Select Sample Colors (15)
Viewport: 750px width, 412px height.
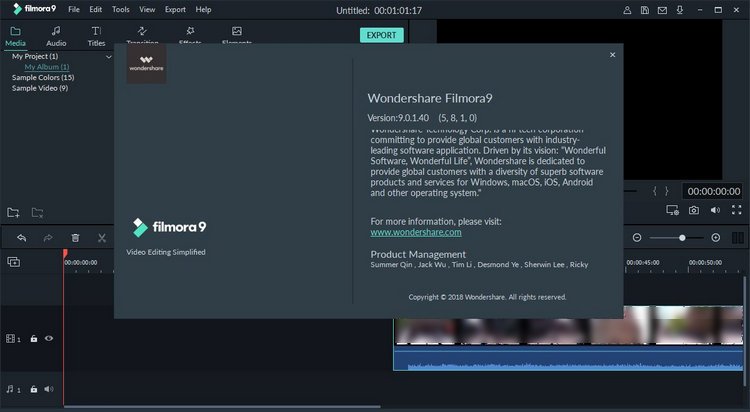pos(43,78)
